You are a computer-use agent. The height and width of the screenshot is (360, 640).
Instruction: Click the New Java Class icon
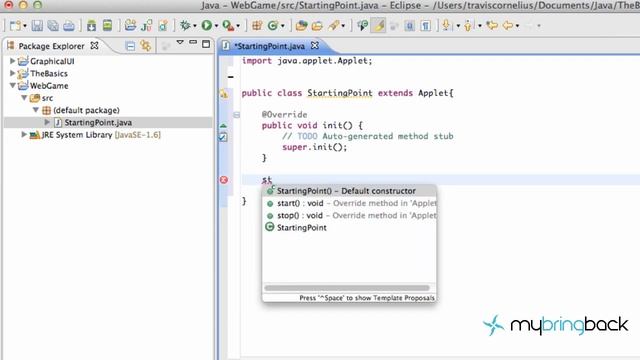click(x=273, y=25)
